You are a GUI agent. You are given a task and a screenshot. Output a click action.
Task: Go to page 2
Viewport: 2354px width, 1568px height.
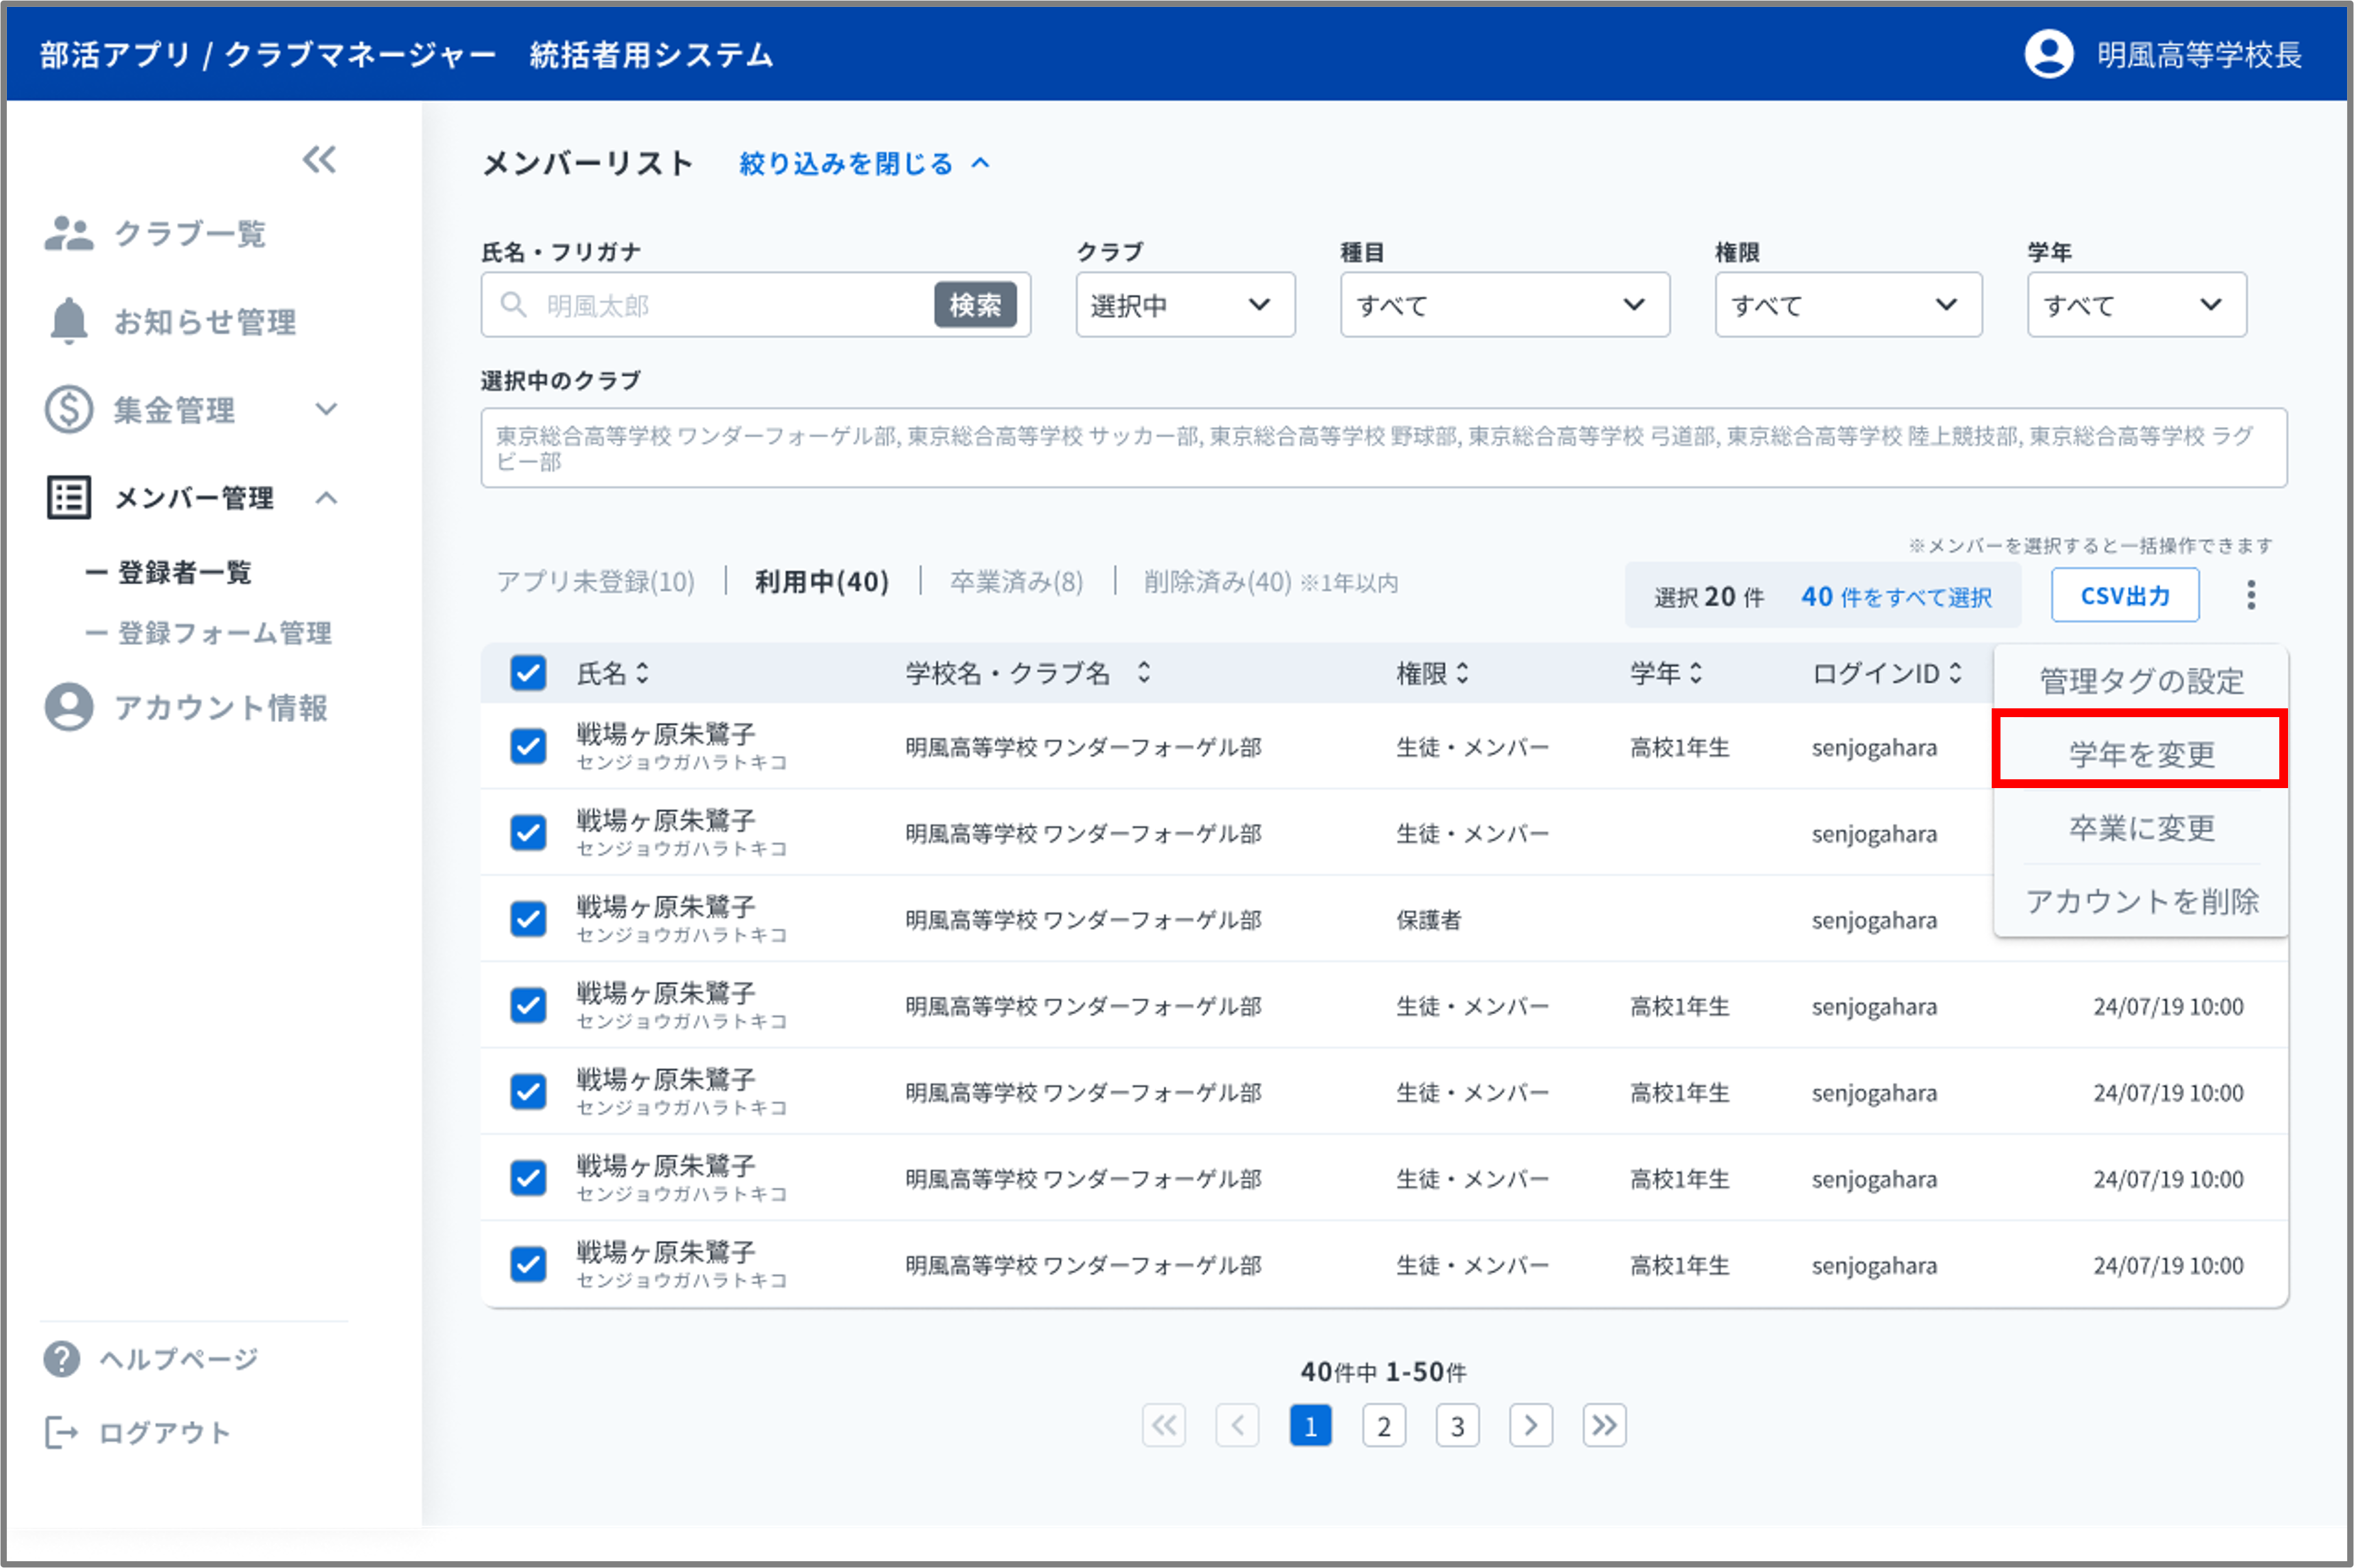1384,1425
